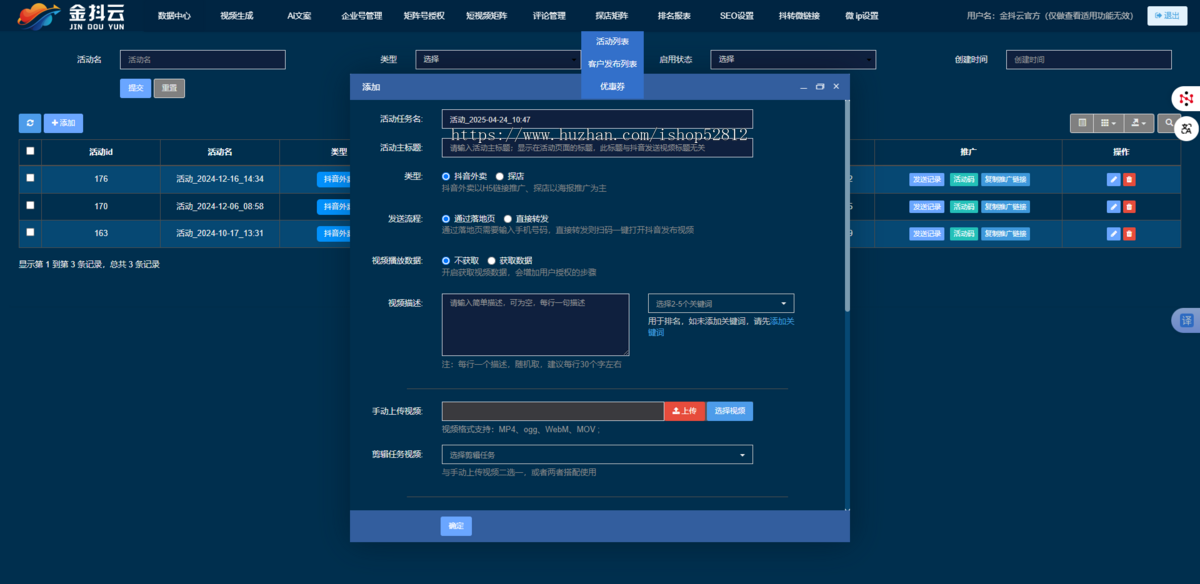Image resolution: width=1200 pixels, height=584 pixels.
Task: Click 活动码 for activity 170
Action: point(964,207)
